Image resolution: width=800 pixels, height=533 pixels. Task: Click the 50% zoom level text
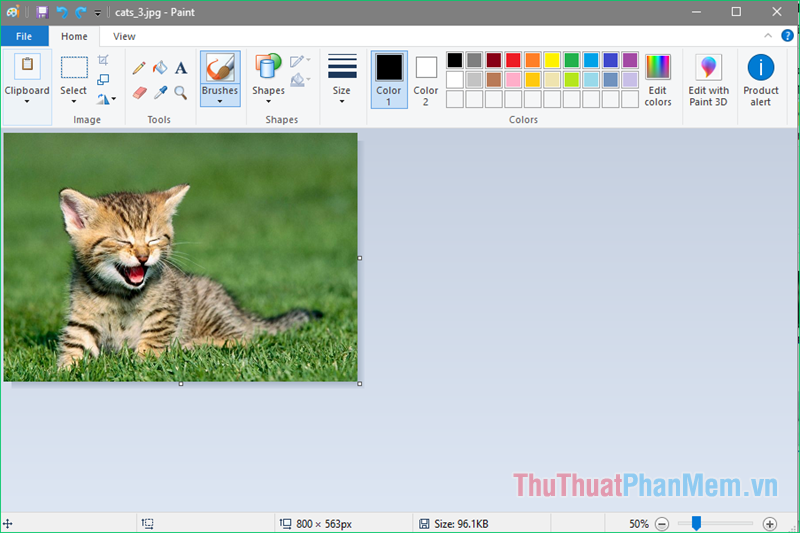point(638,524)
